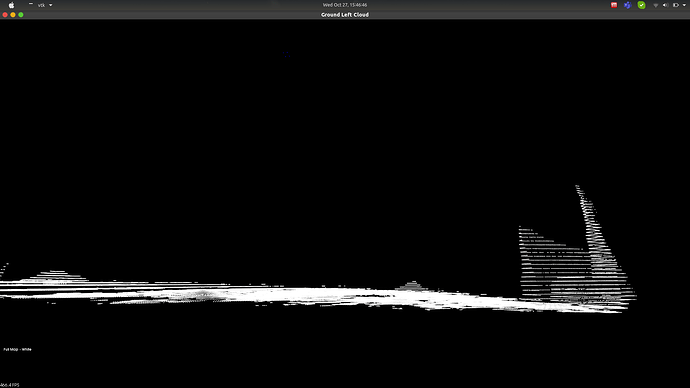The width and height of the screenshot is (690, 388).
Task: Click the Full Map - White label
Action: 18,349
